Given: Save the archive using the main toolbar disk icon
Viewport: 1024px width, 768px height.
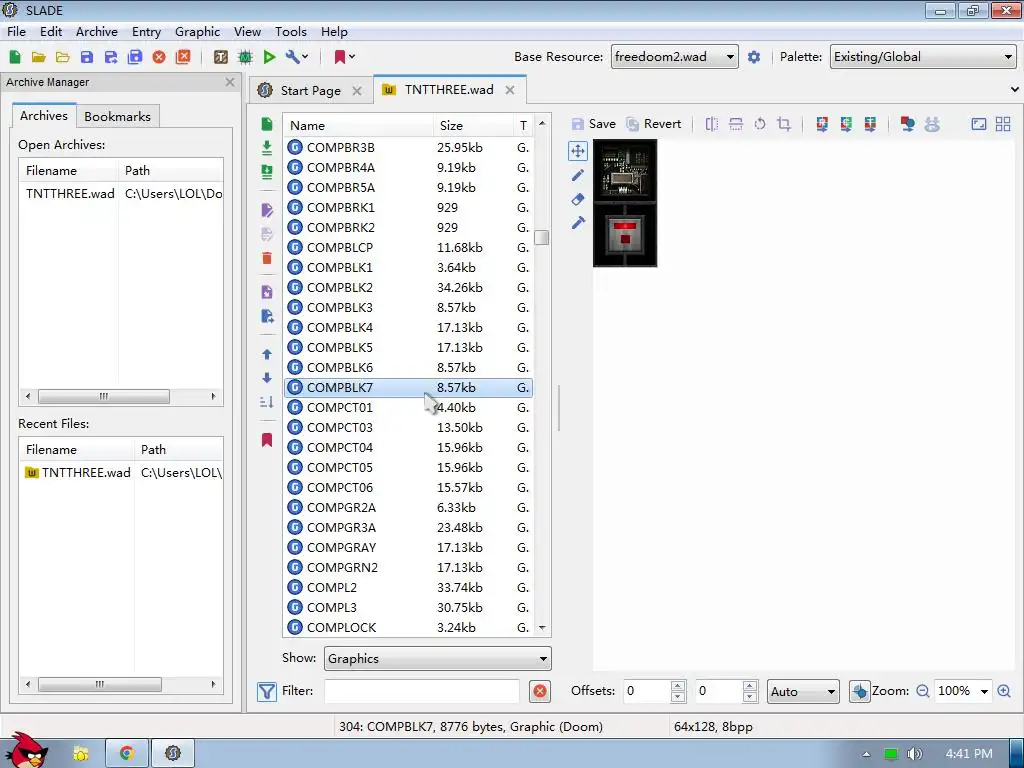Looking at the screenshot, I should pos(87,57).
